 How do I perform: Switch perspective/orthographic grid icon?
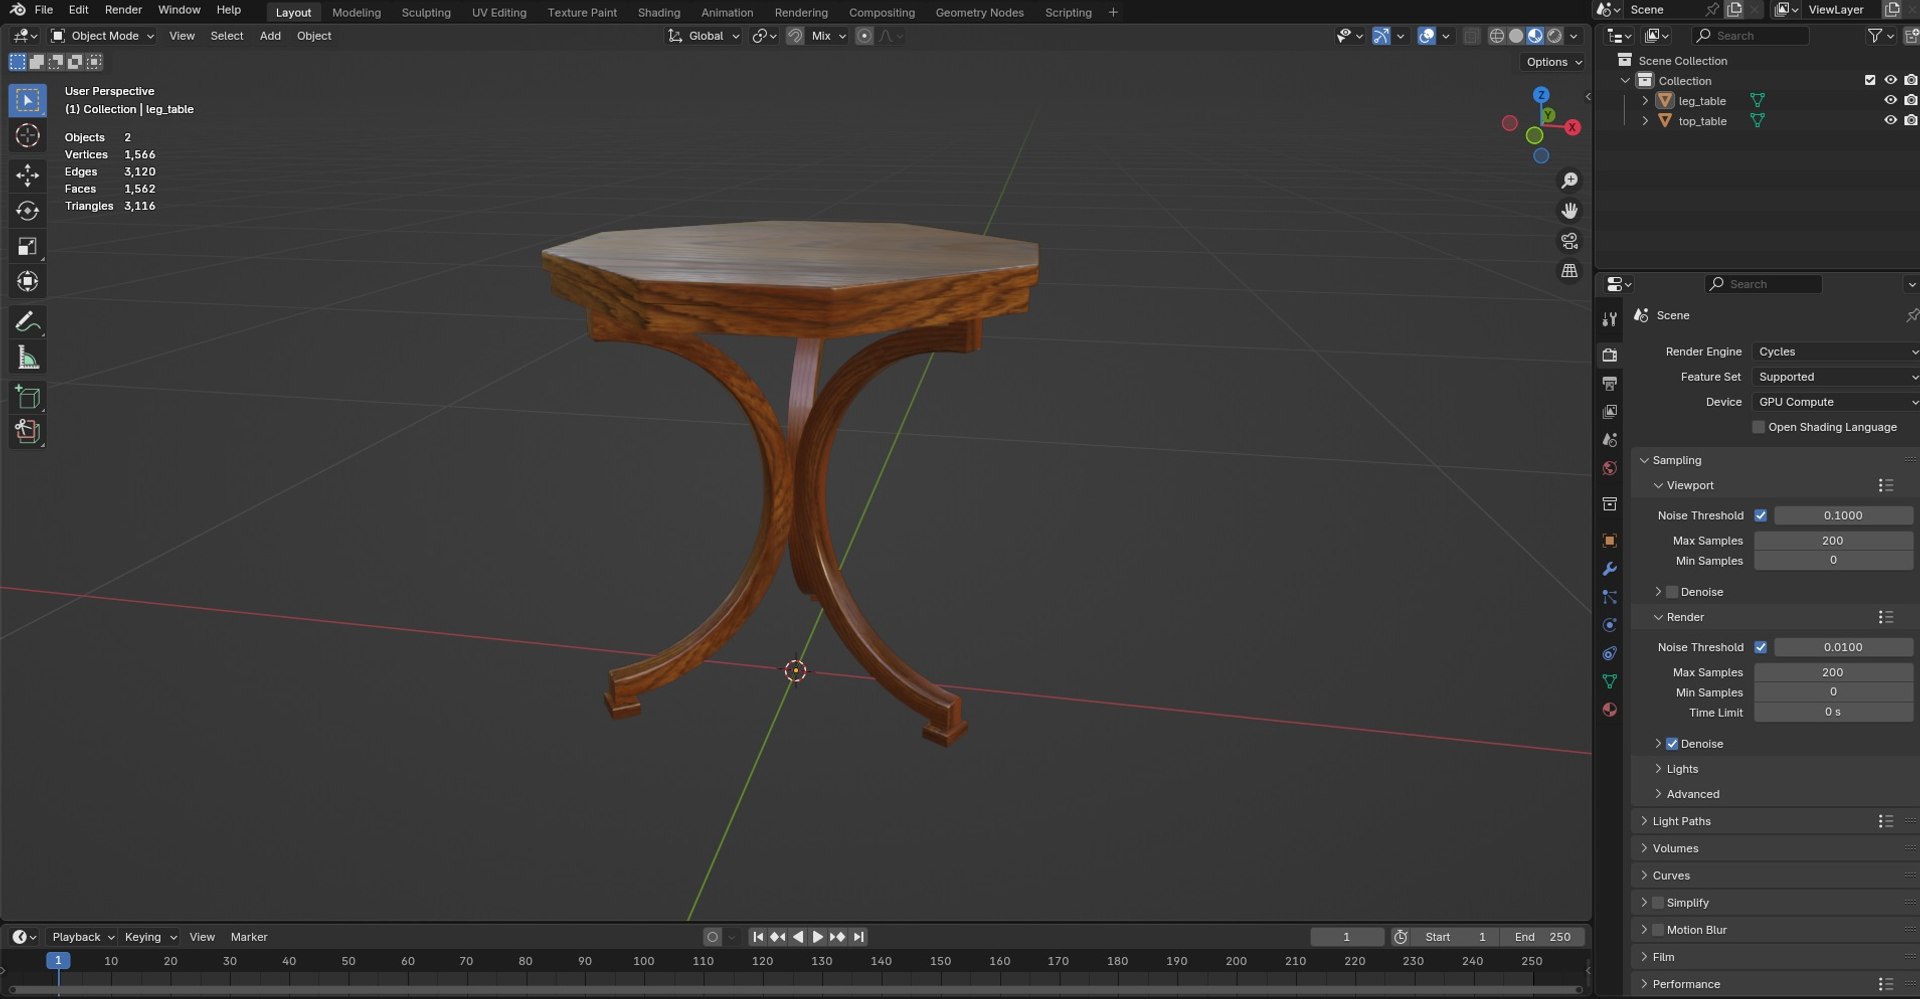point(1570,271)
